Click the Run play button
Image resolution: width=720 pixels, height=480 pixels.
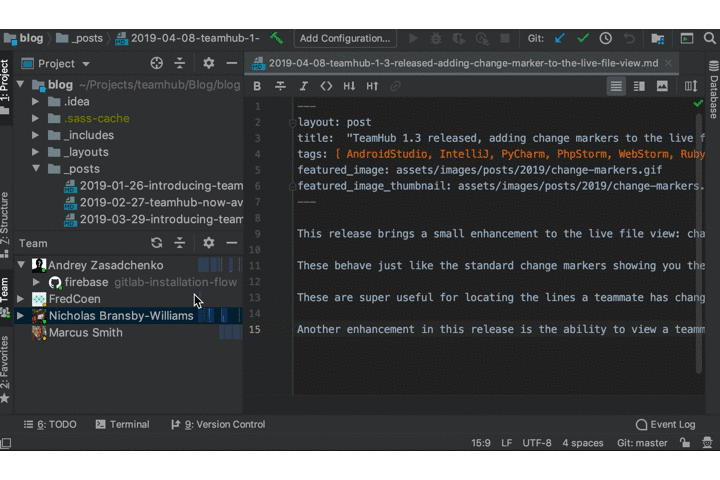coord(413,38)
